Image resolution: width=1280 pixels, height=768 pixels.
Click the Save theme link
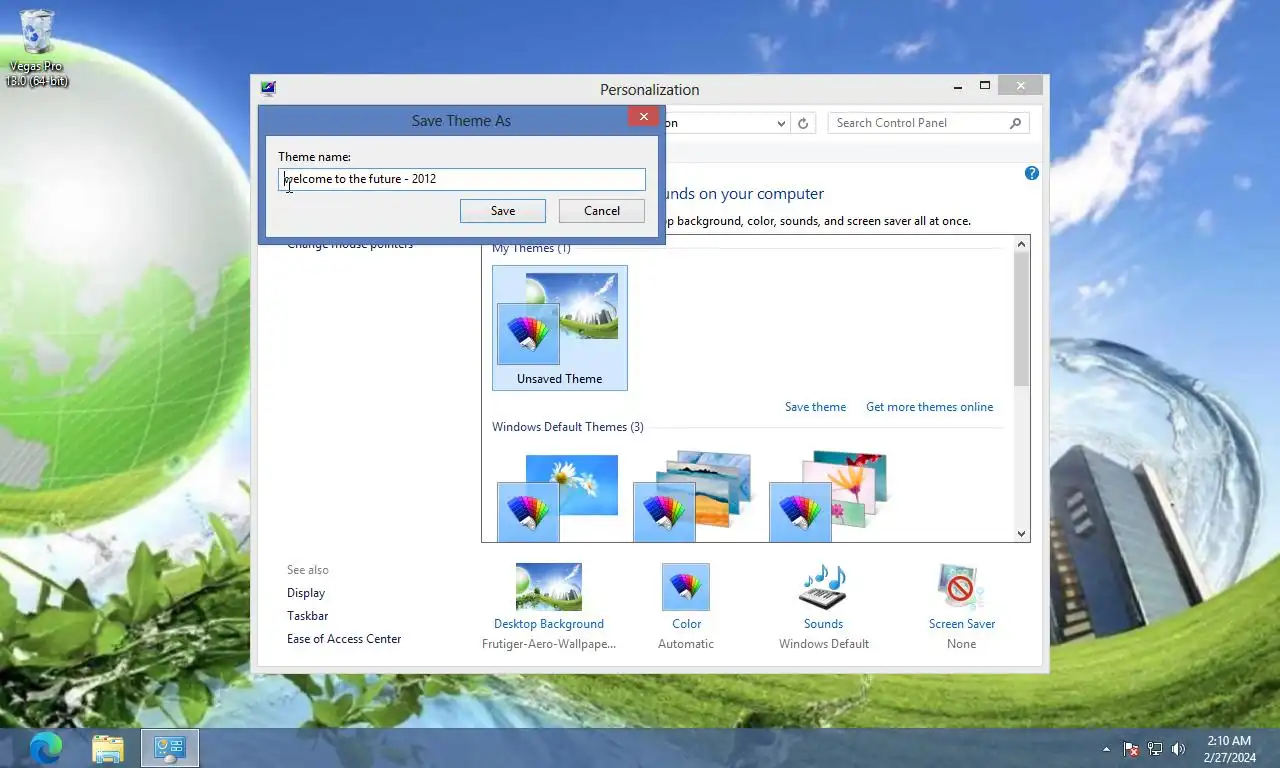(815, 407)
